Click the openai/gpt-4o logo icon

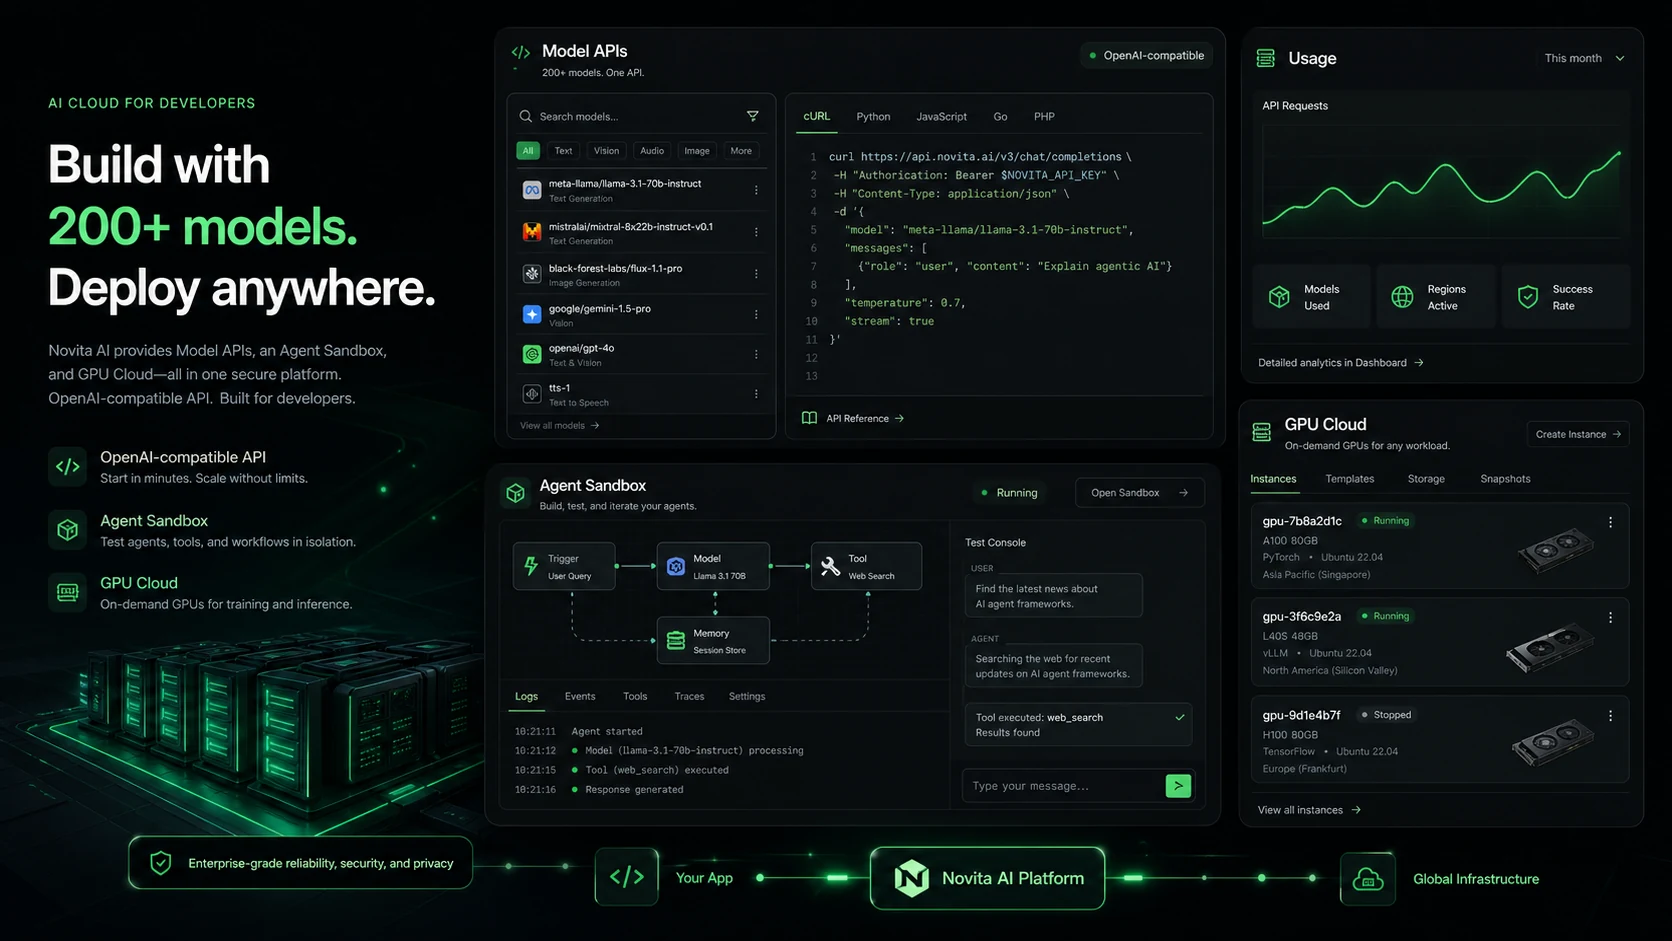coord(532,354)
